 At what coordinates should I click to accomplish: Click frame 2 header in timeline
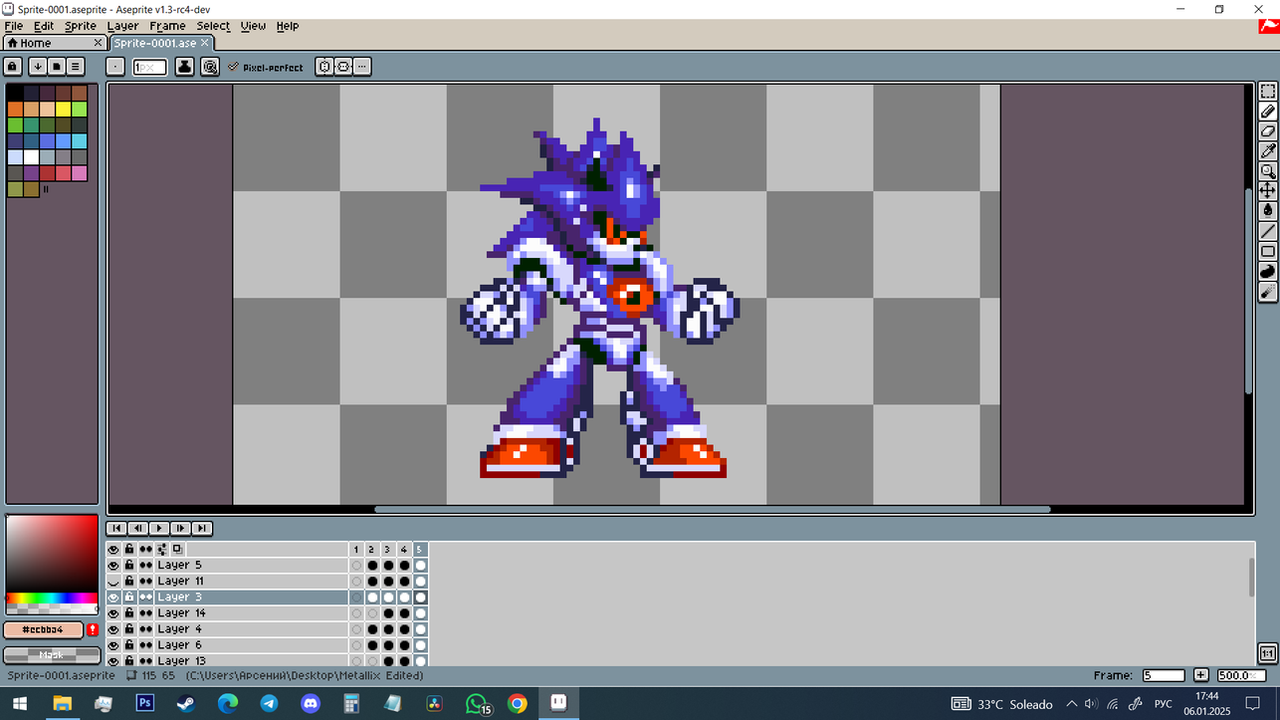(371, 549)
